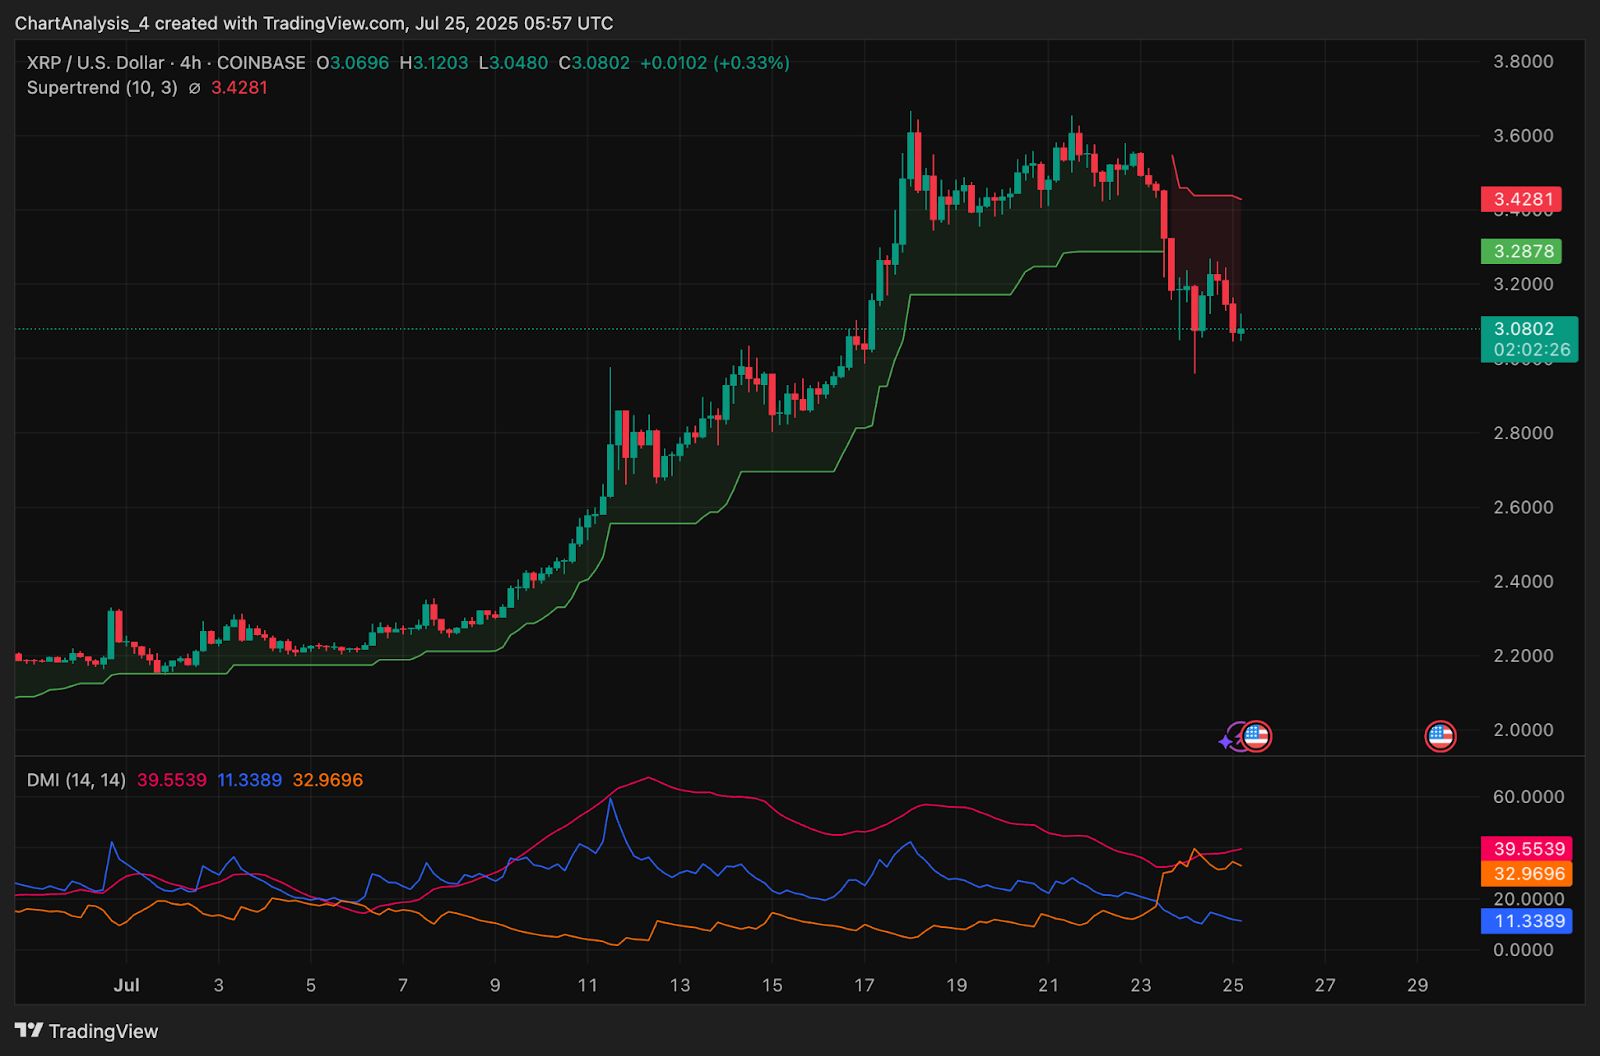1600x1056 pixels.
Task: Select the blue 11.3389 DMI axis tag
Action: click(1527, 921)
